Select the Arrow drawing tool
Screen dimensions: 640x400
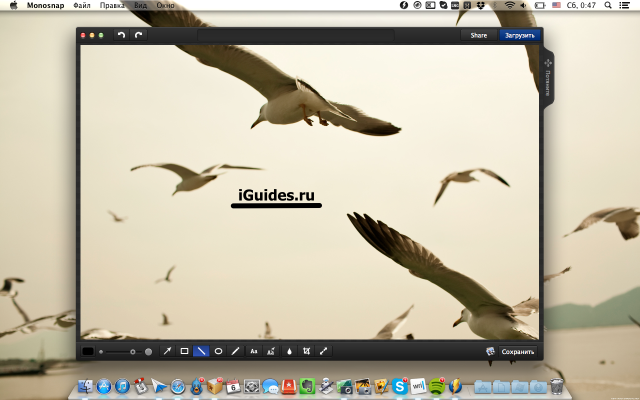coord(167,351)
